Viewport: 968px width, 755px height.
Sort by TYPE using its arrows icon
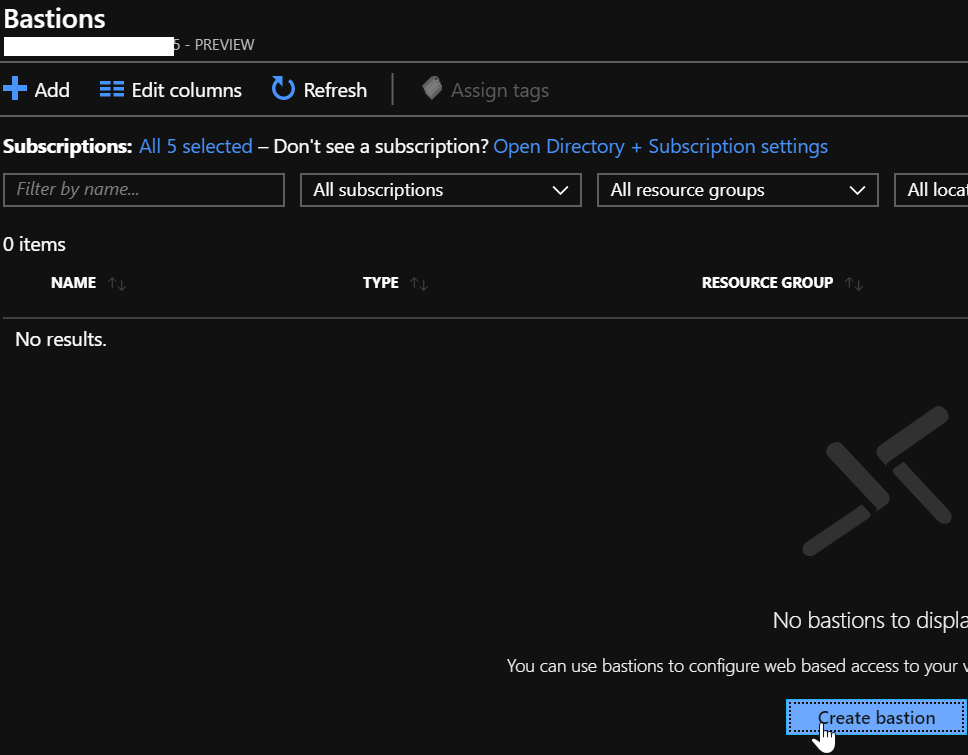(x=419, y=284)
